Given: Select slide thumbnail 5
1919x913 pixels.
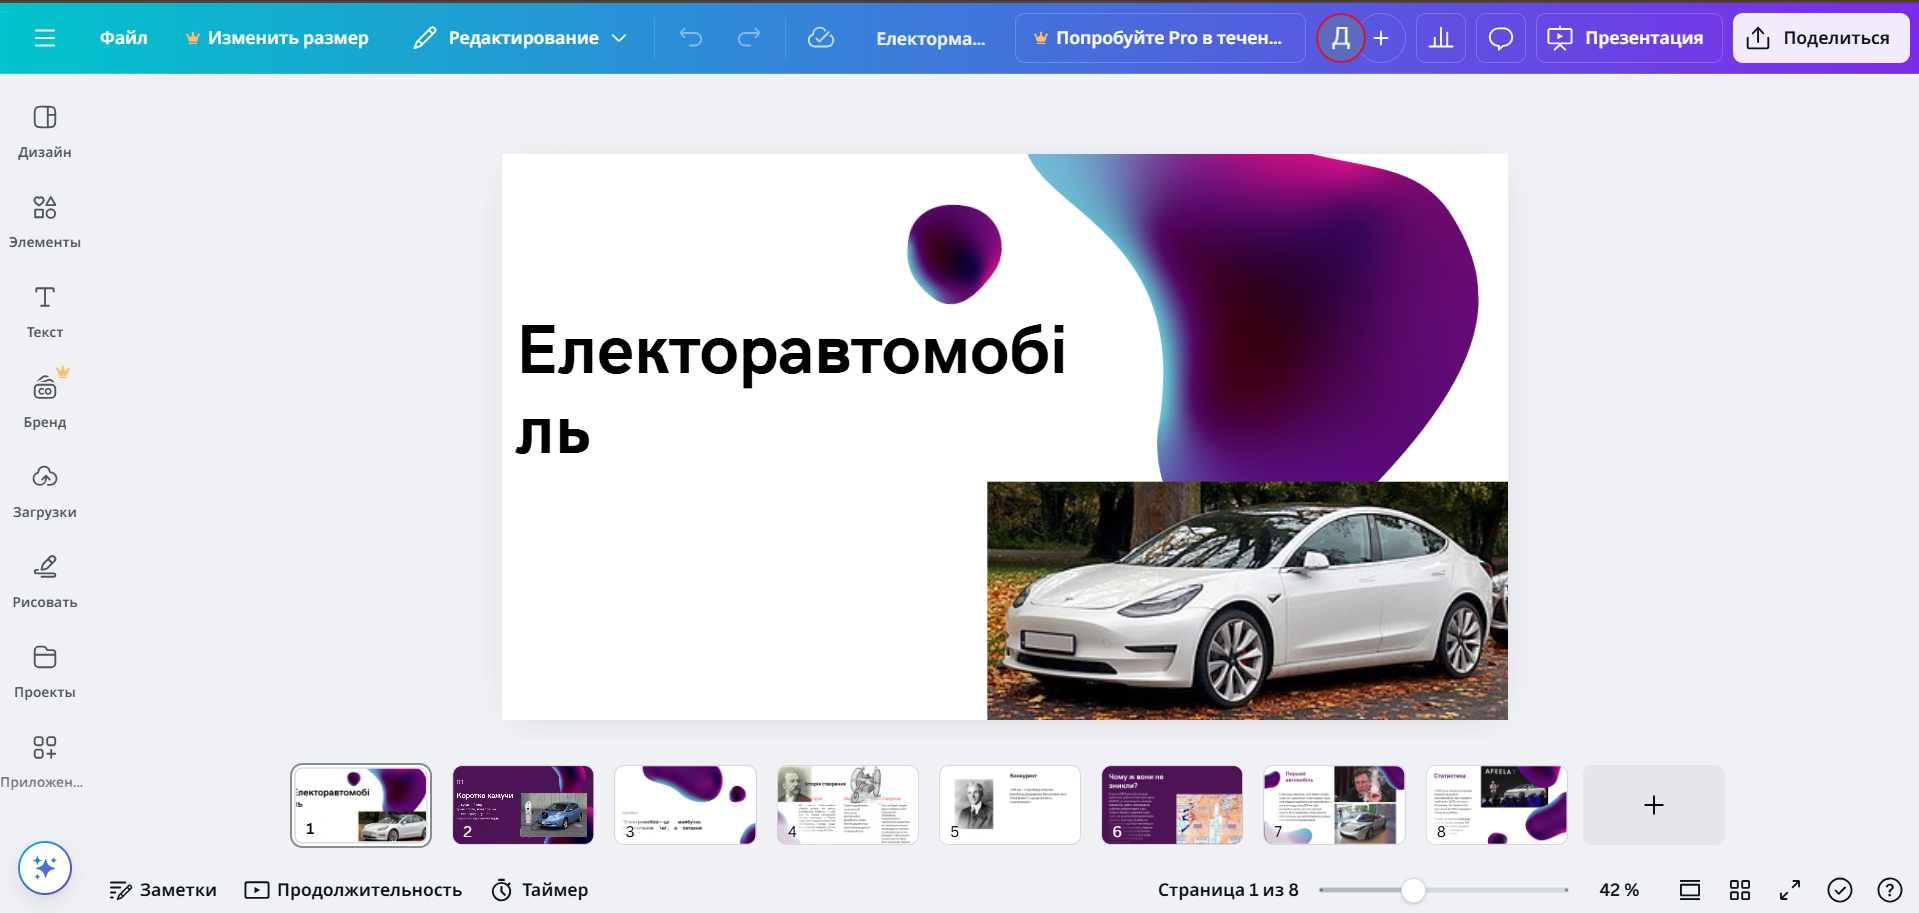Looking at the screenshot, I should click(1010, 805).
